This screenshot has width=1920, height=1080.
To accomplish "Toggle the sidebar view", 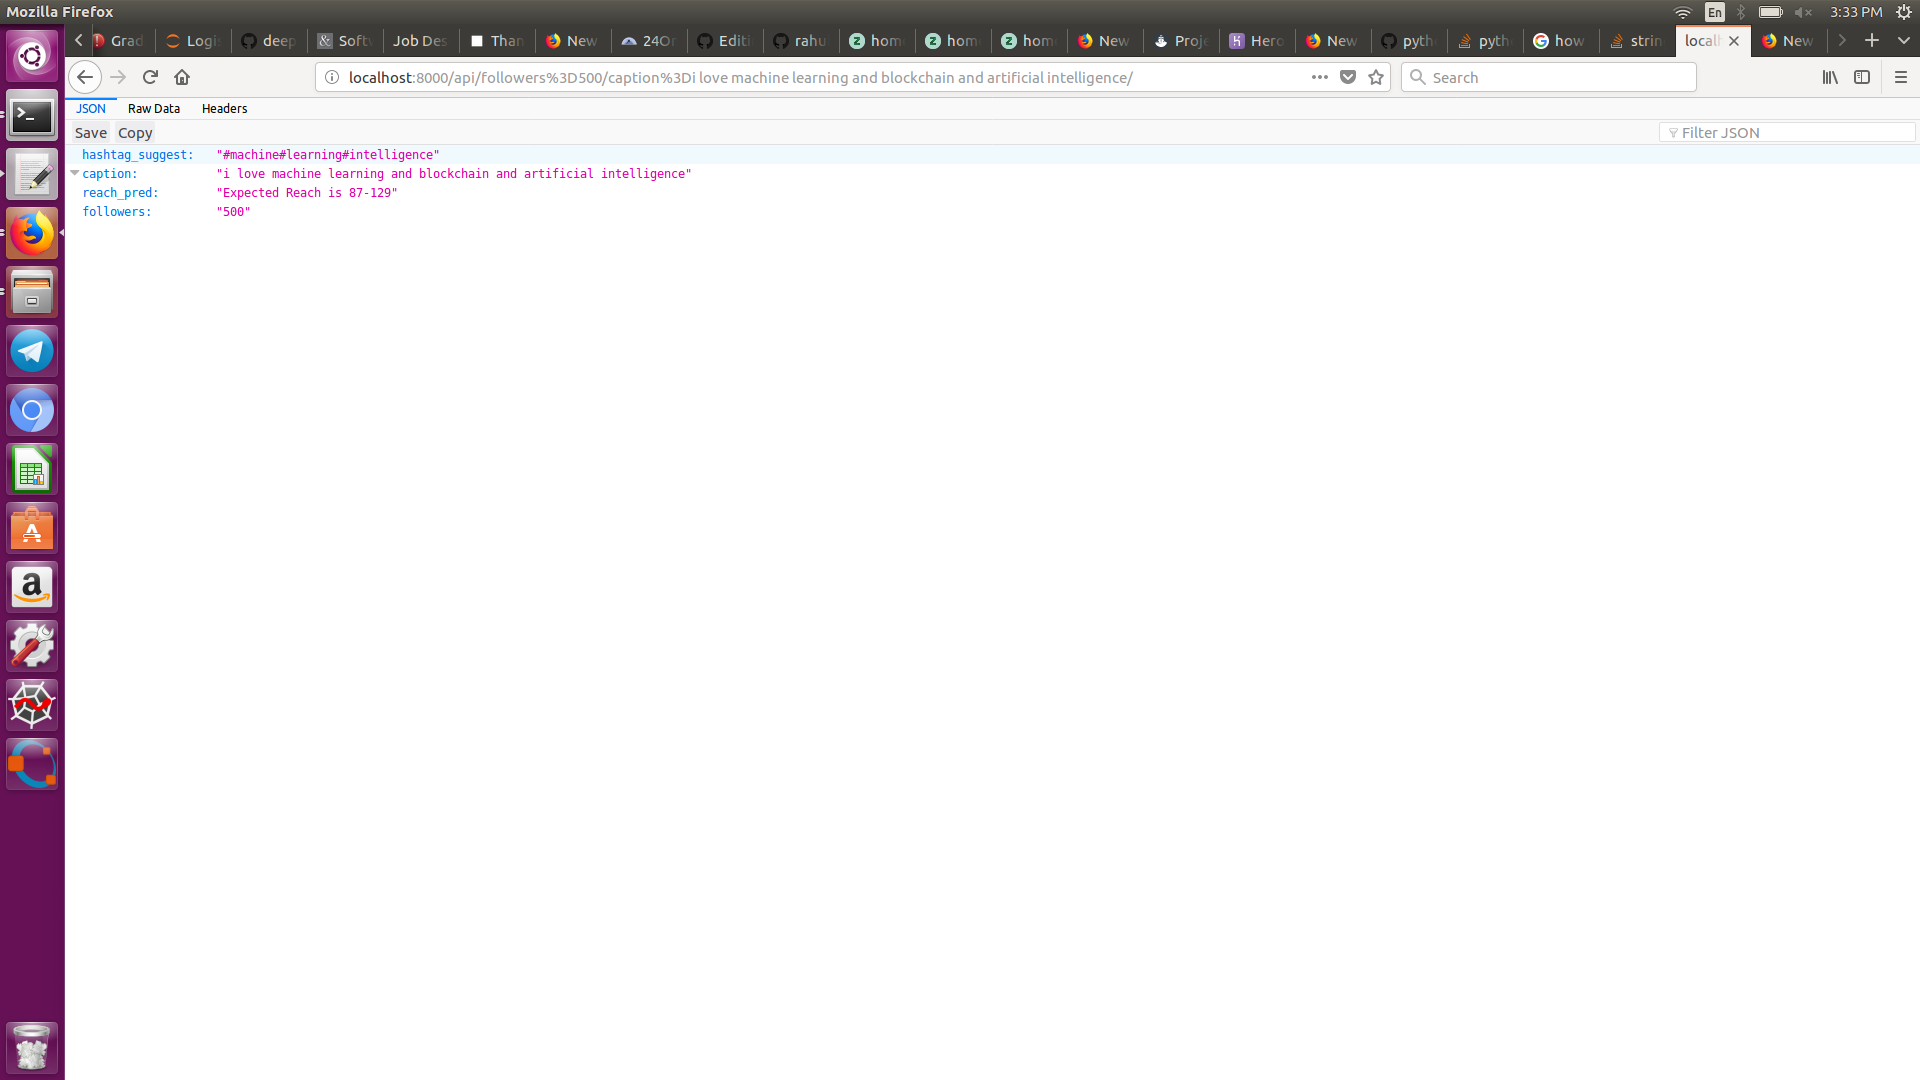I will [1862, 77].
